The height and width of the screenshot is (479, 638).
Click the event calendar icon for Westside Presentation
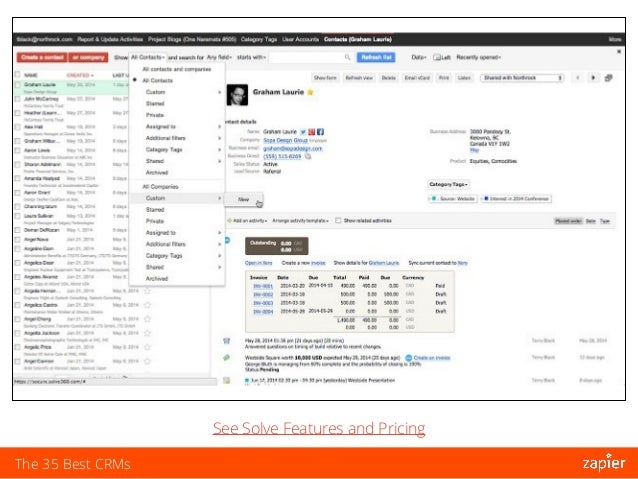[x=227, y=381]
